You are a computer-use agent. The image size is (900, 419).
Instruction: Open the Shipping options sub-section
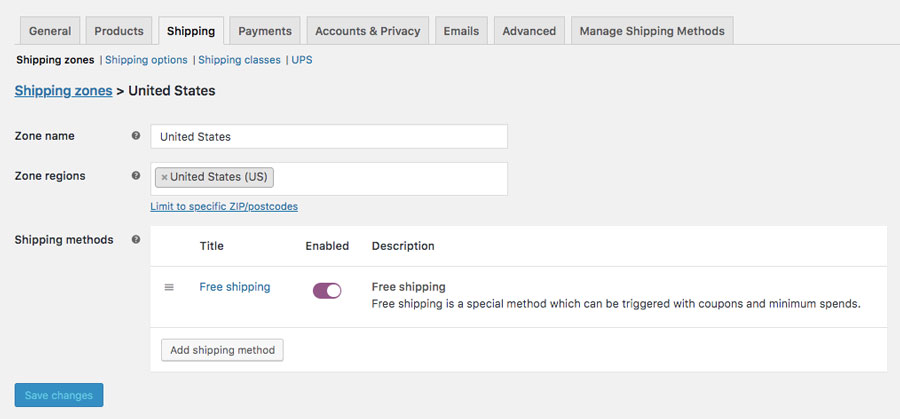146,60
